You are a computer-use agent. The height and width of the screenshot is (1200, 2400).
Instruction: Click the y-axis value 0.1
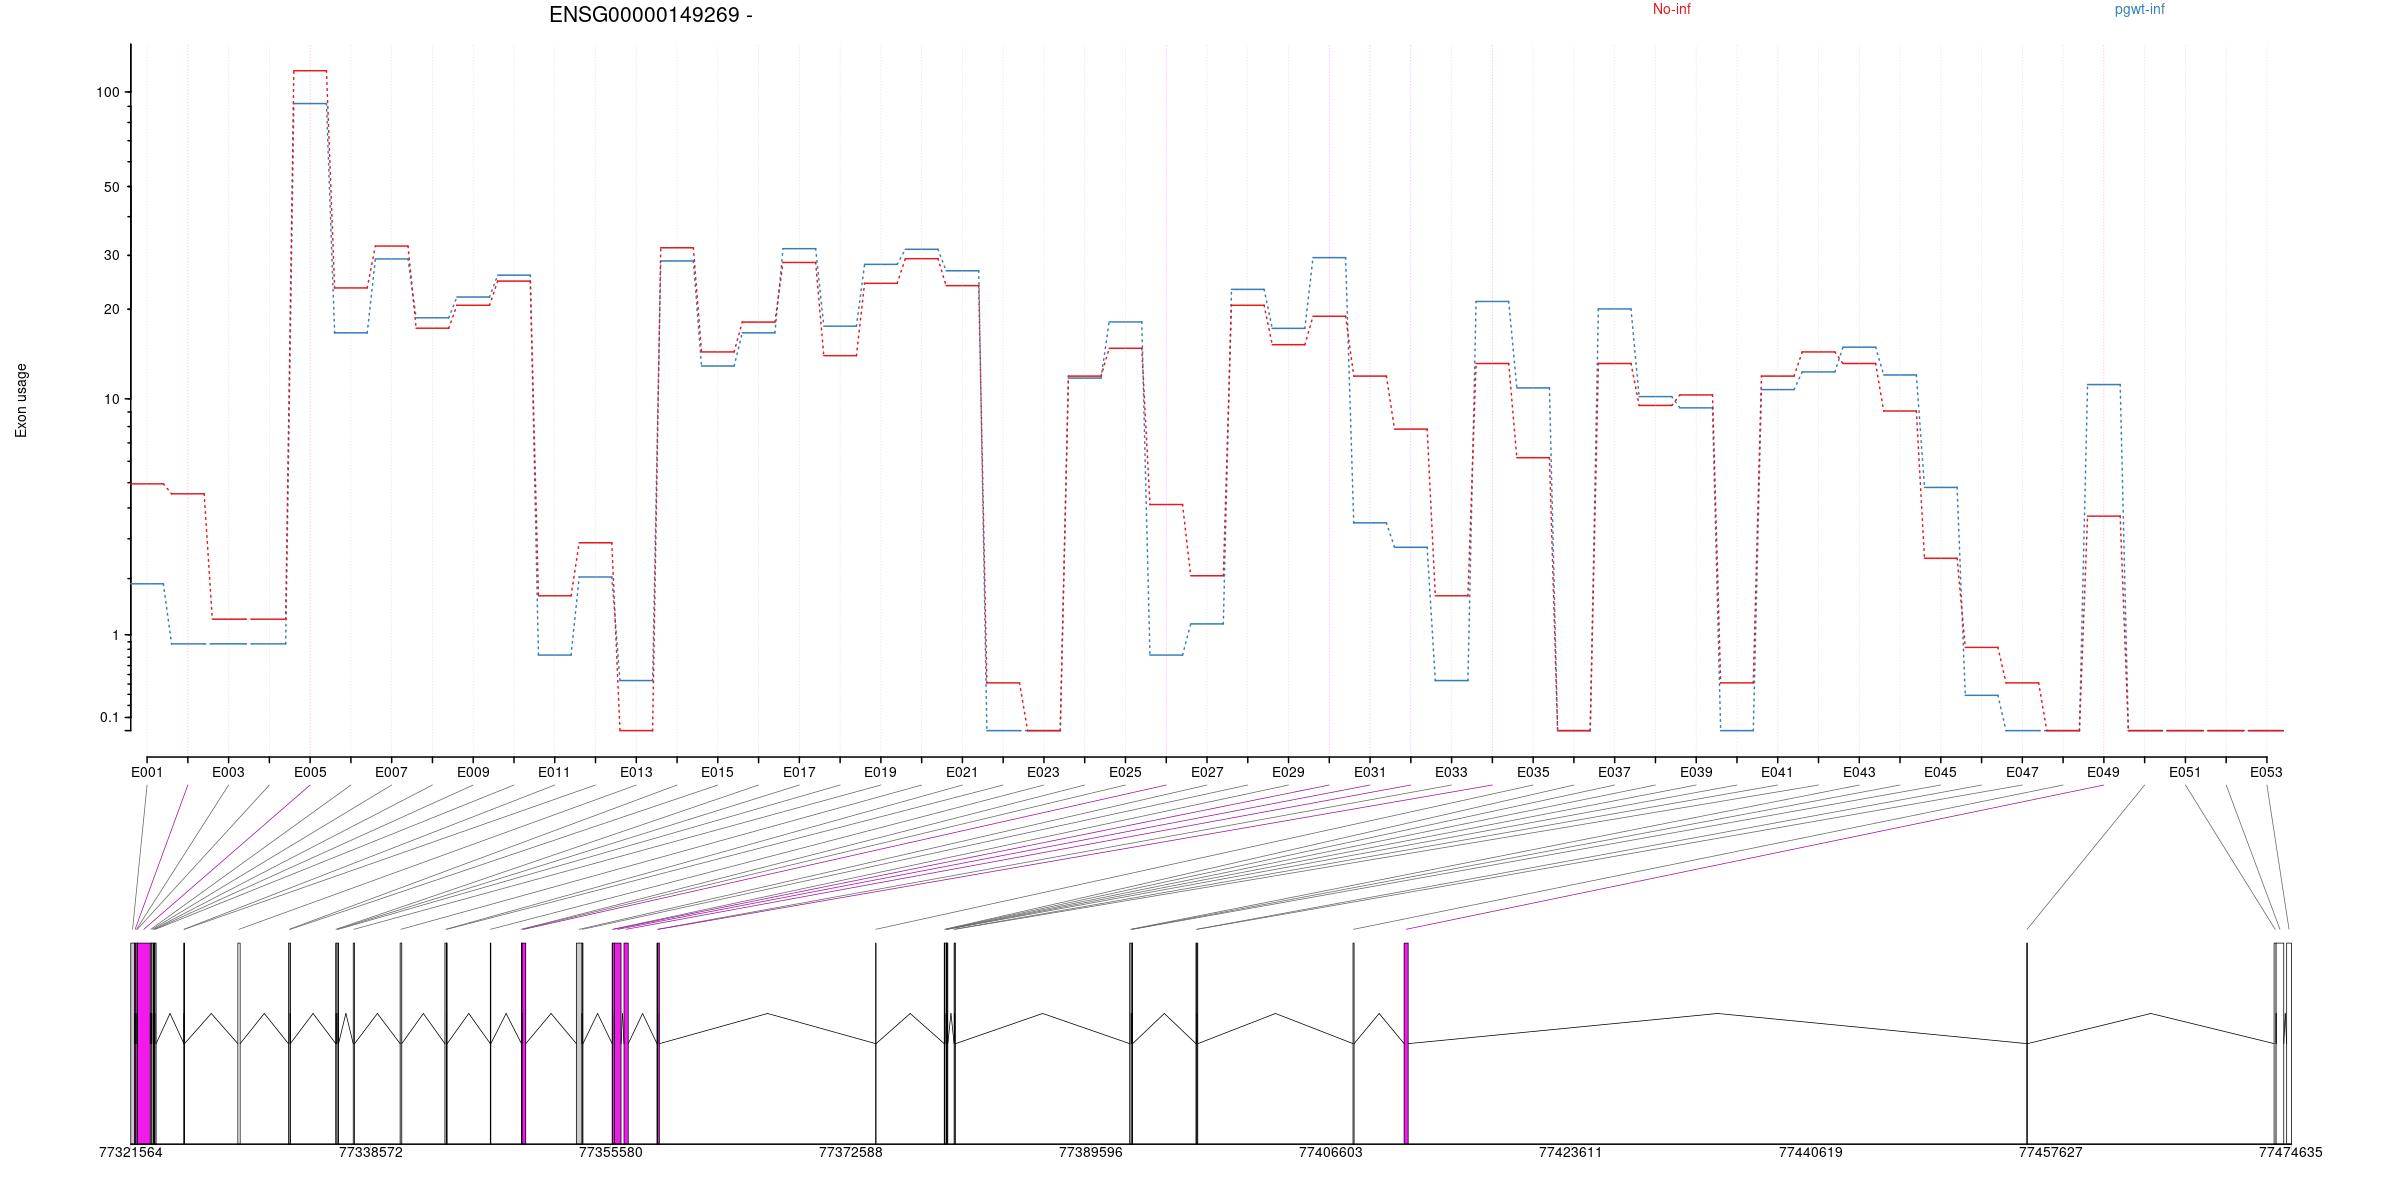click(x=109, y=717)
